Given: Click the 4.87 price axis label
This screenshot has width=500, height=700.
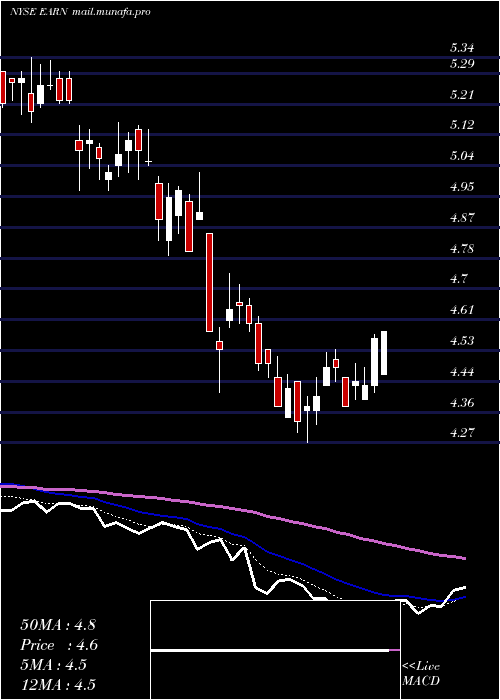Looking at the screenshot, I should [462, 217].
